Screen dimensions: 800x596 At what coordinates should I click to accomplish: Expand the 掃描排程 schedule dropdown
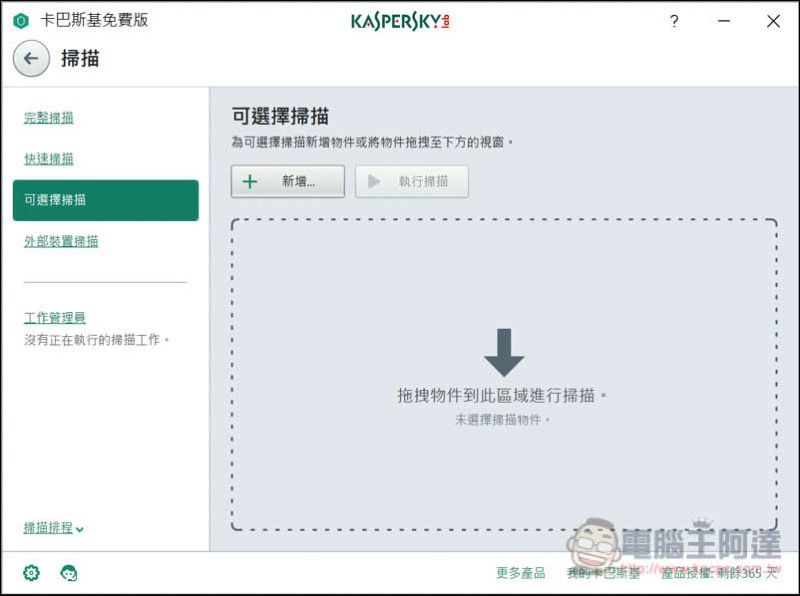(x=54, y=528)
